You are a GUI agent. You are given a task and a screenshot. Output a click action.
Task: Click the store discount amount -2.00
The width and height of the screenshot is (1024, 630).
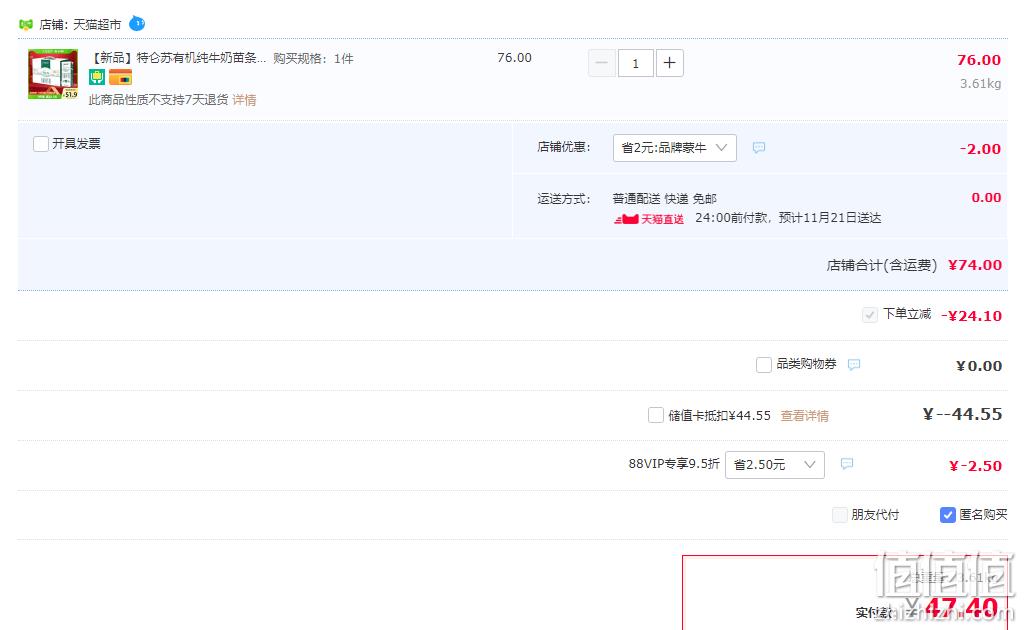tap(980, 149)
